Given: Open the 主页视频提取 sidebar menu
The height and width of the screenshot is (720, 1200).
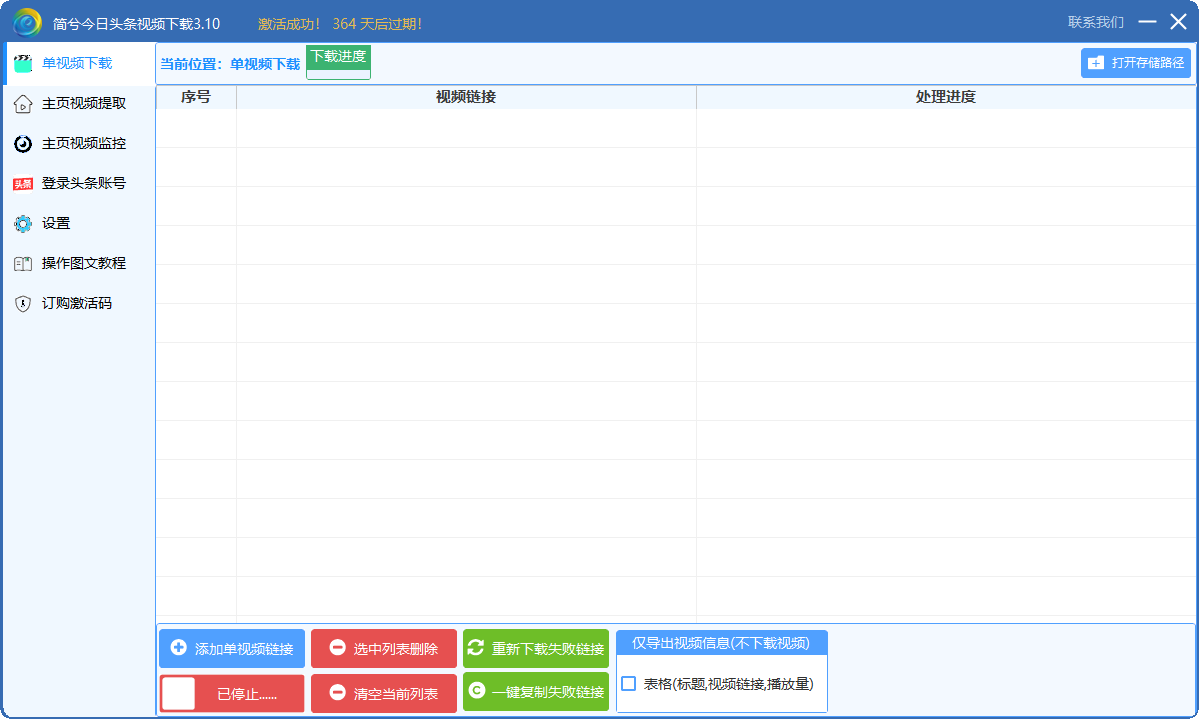Looking at the screenshot, I should click(x=84, y=103).
